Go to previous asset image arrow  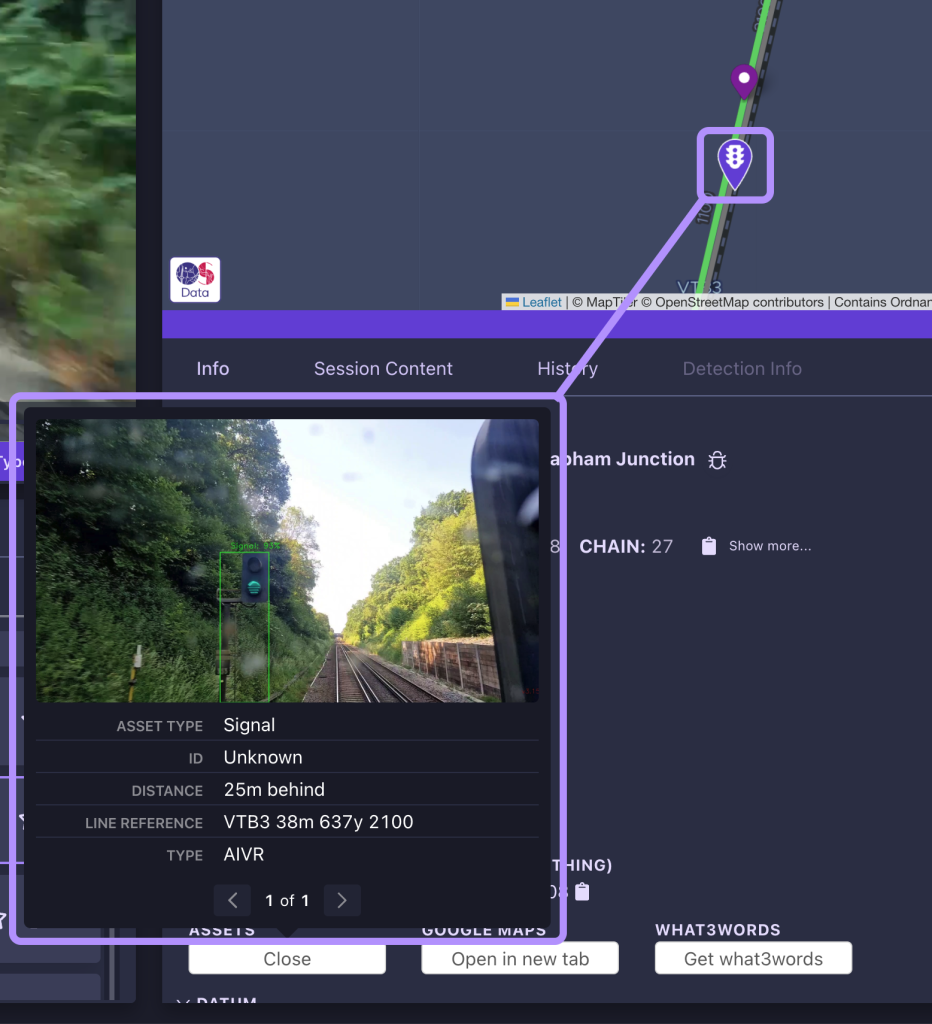tap(233, 901)
